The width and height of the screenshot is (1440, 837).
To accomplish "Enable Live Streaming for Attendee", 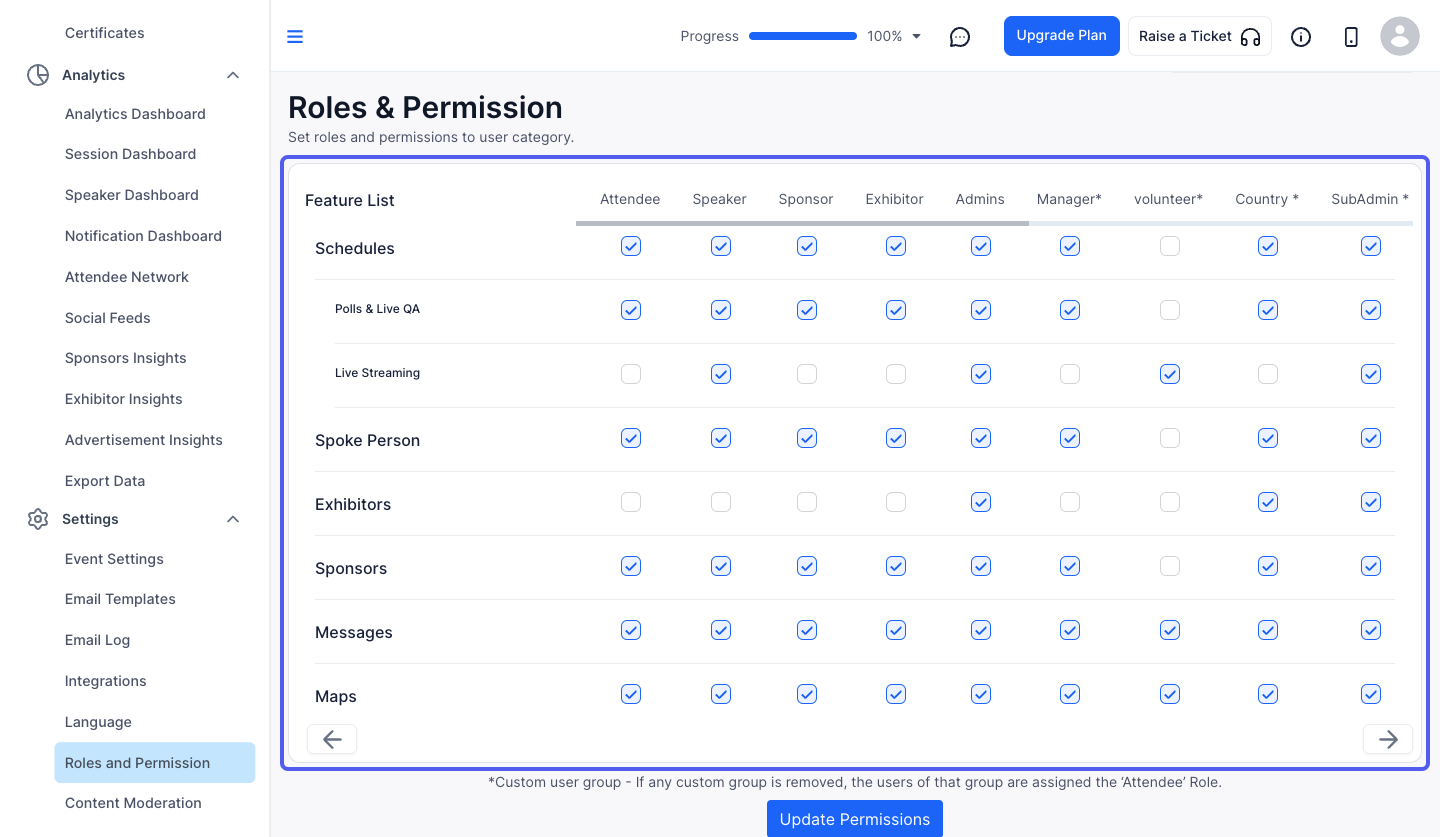I will [631, 374].
